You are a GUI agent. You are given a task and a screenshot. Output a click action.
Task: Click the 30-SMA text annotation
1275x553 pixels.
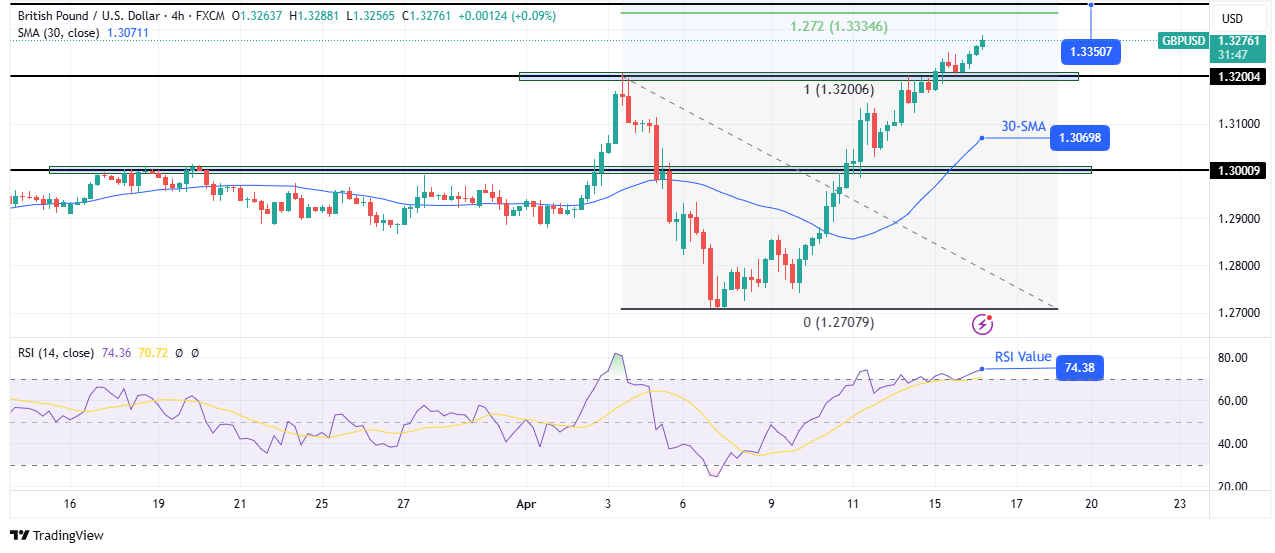tap(1022, 127)
